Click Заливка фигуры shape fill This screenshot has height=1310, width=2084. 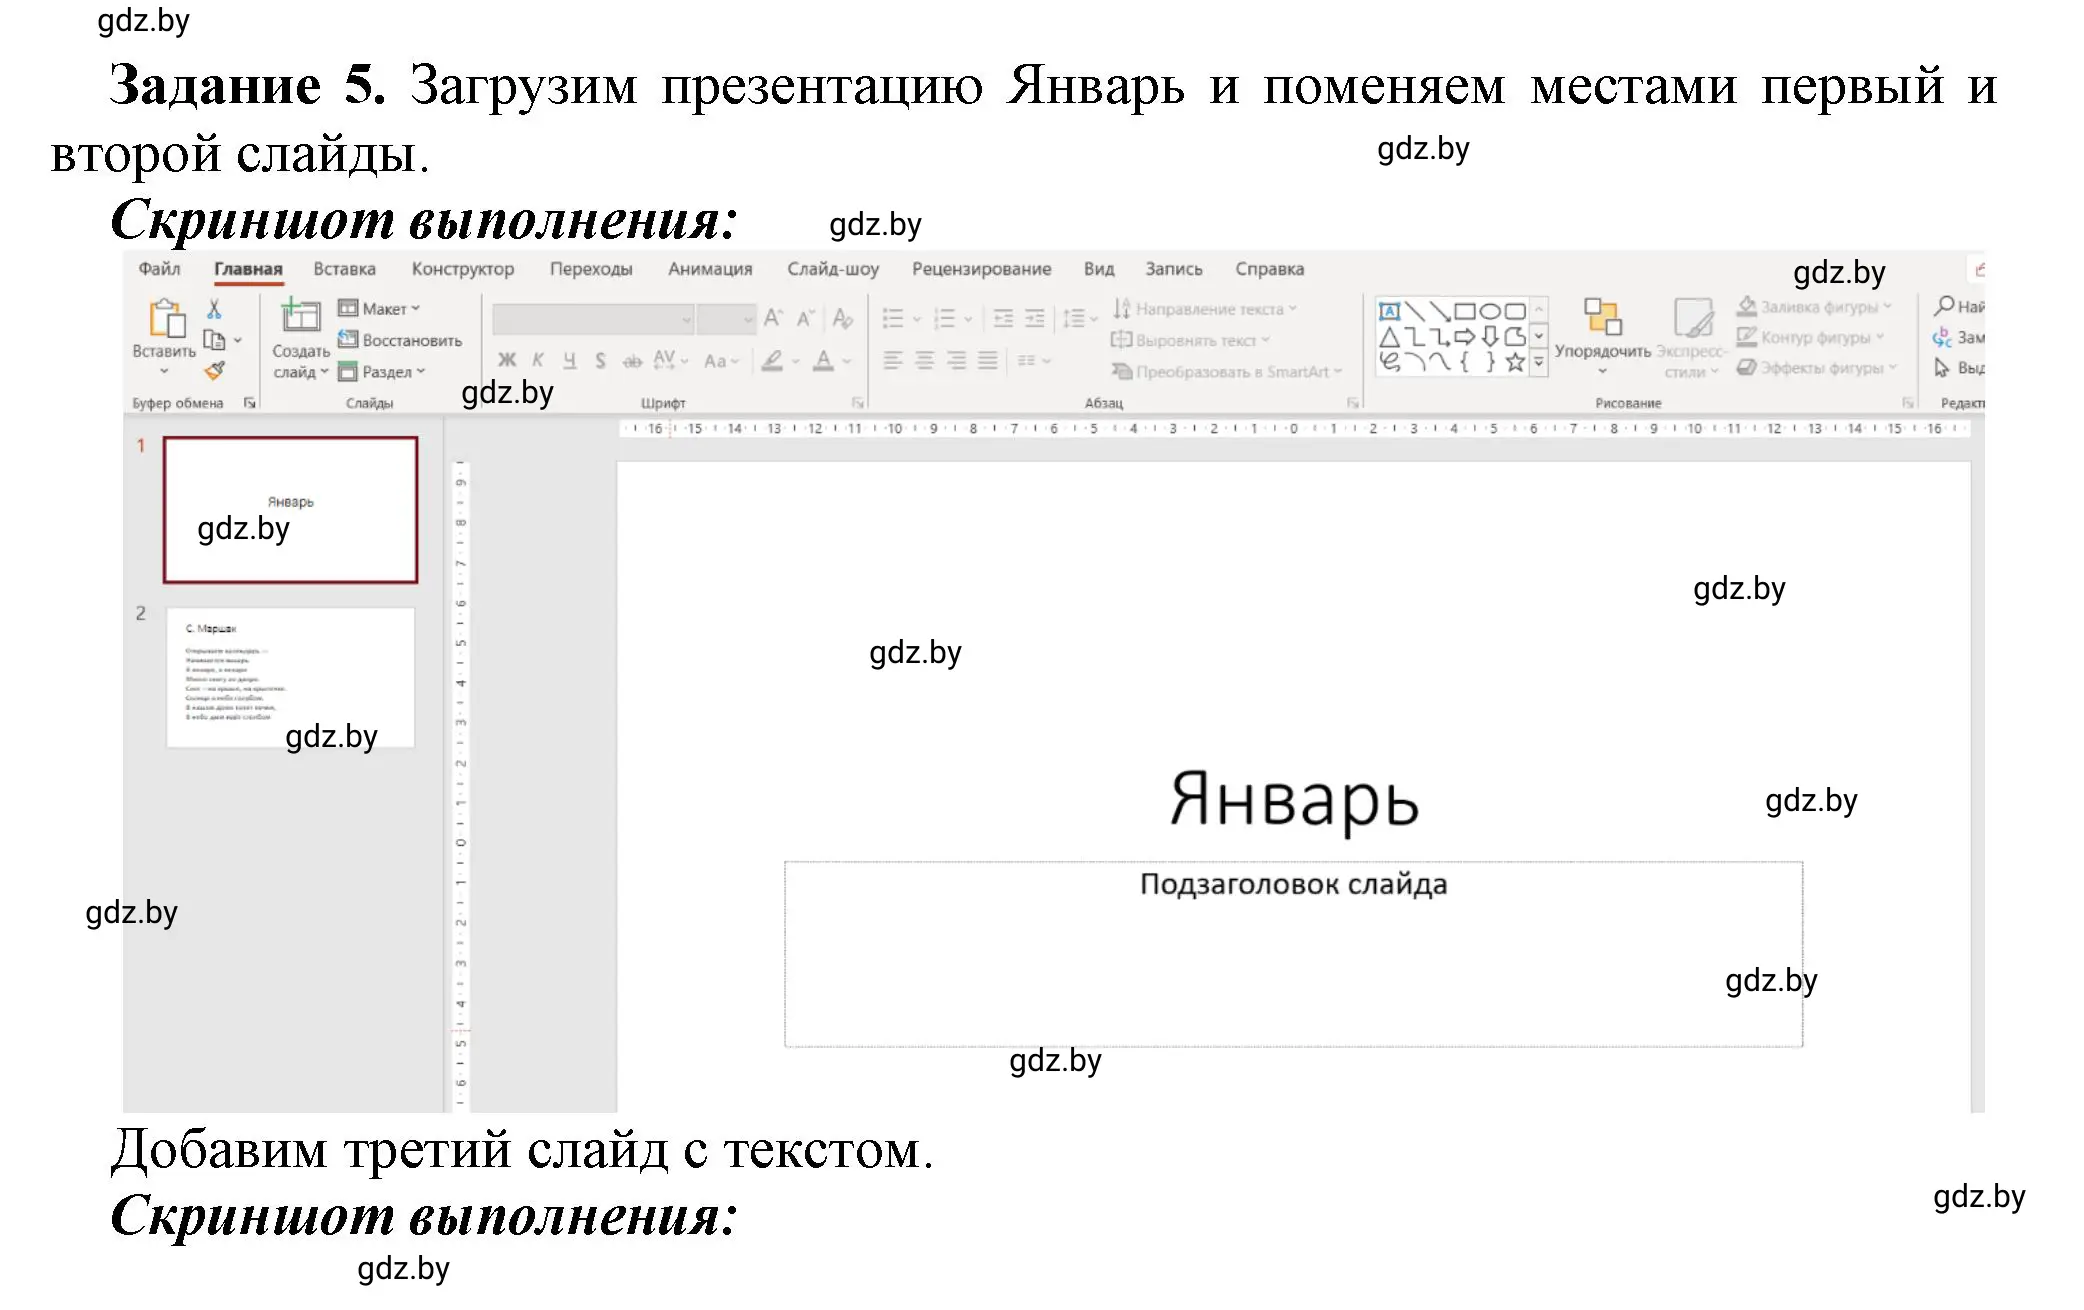(x=1814, y=306)
